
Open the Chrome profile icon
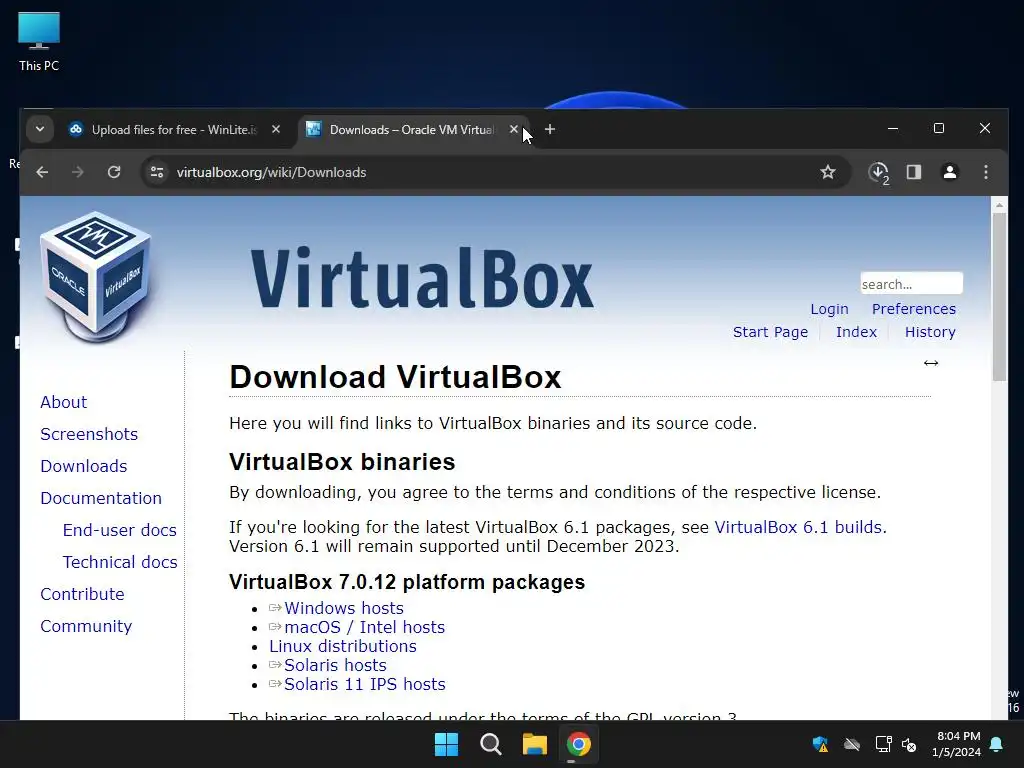pyautogui.click(x=950, y=172)
